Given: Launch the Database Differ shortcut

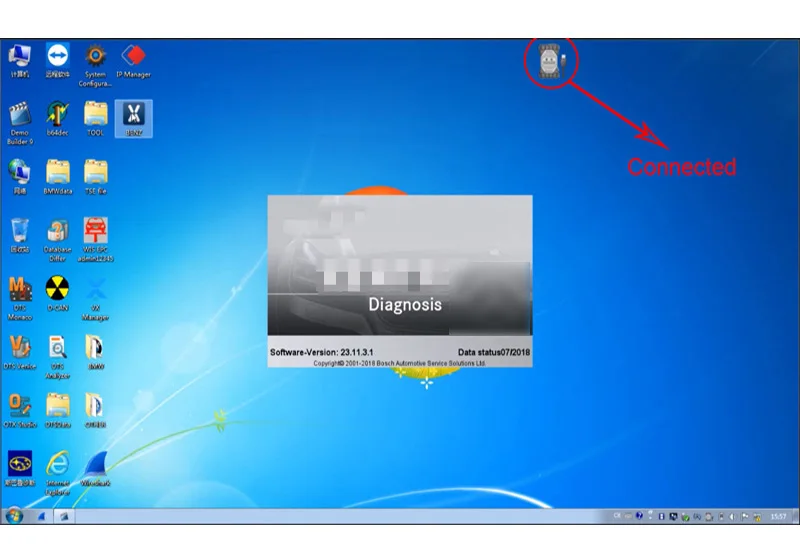Looking at the screenshot, I should point(57,240).
